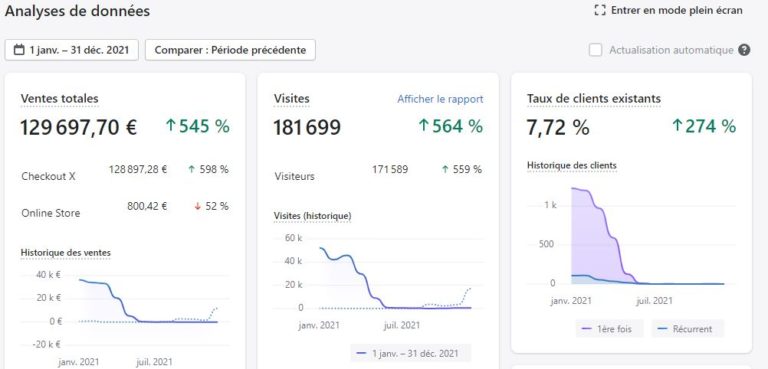Viewport: 768px width, 369px height.
Task: Click the 171 589 visitors value
Action: [390, 170]
